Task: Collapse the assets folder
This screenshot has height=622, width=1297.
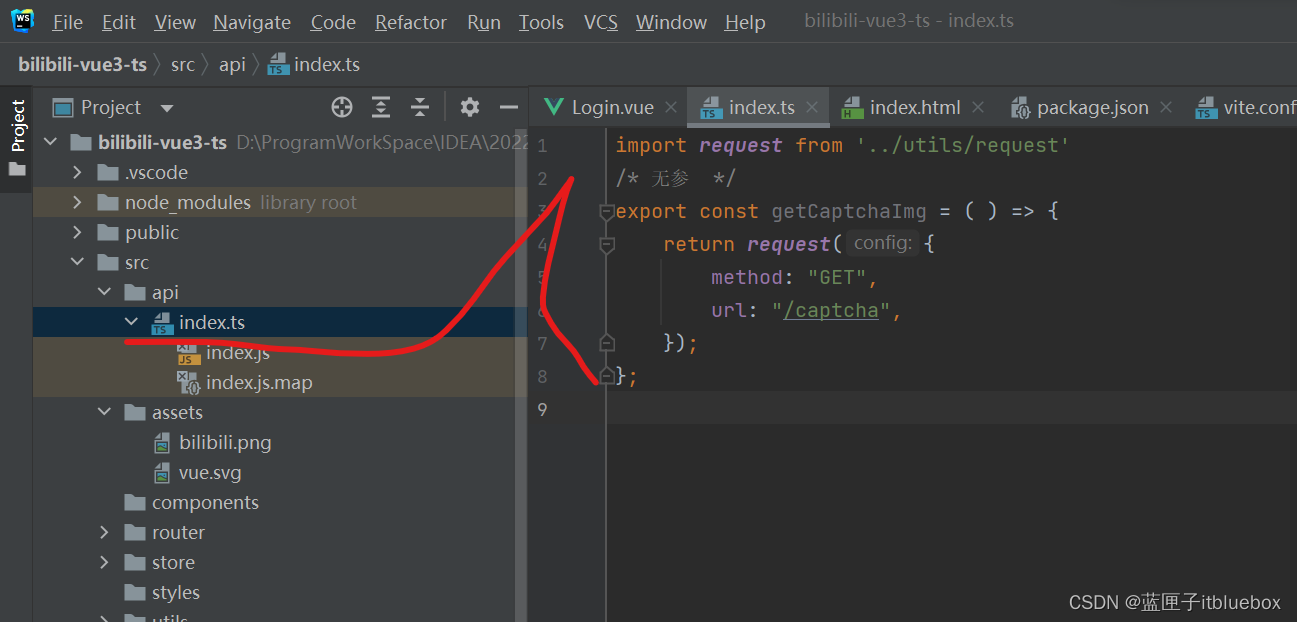Action: tap(105, 413)
